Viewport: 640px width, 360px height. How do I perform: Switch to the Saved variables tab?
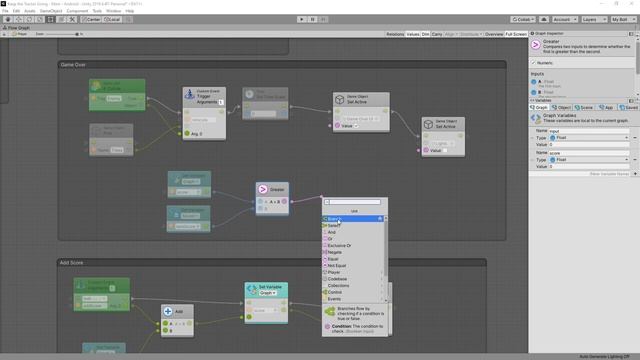(628, 107)
